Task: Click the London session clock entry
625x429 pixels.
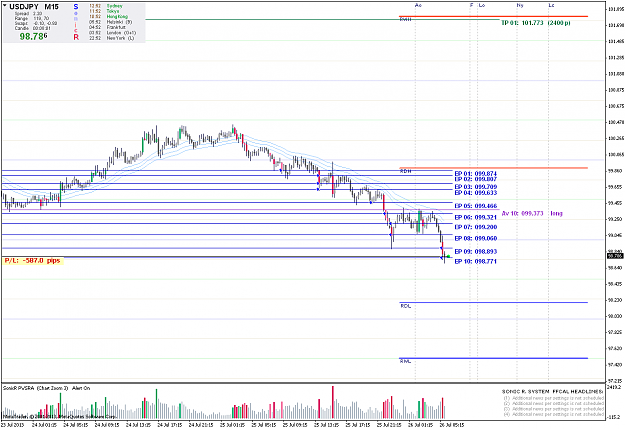Action: pos(112,33)
